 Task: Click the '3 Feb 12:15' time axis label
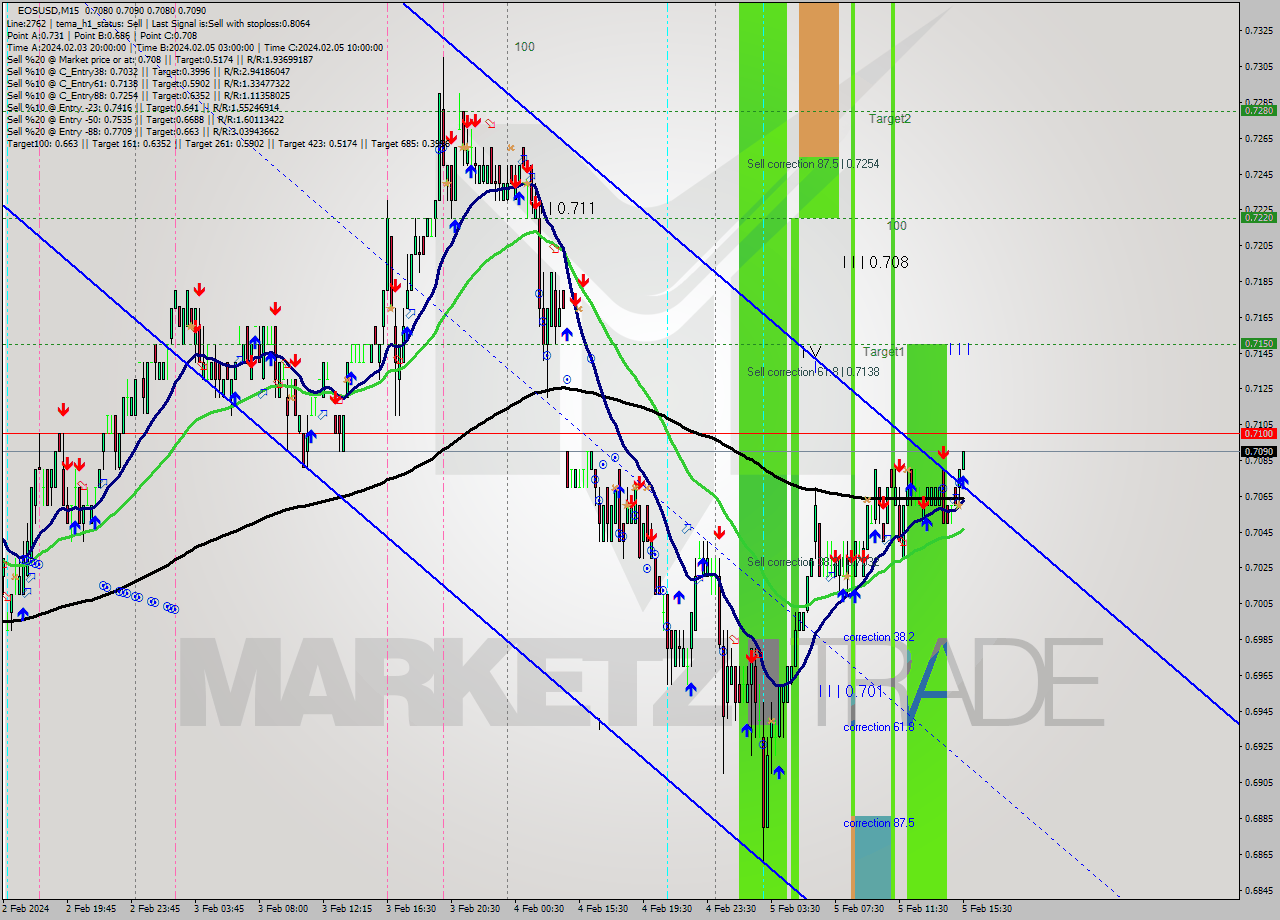347,909
